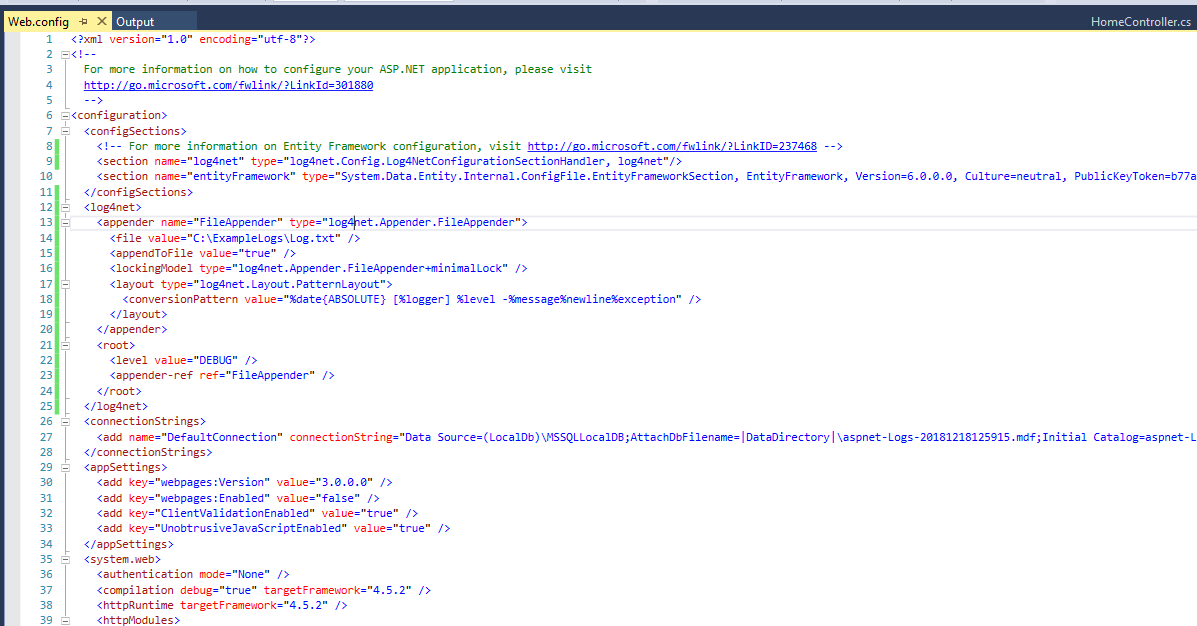Collapse the PatternLayout layout element
The height and width of the screenshot is (626, 1197).
pyautogui.click(x=63, y=283)
